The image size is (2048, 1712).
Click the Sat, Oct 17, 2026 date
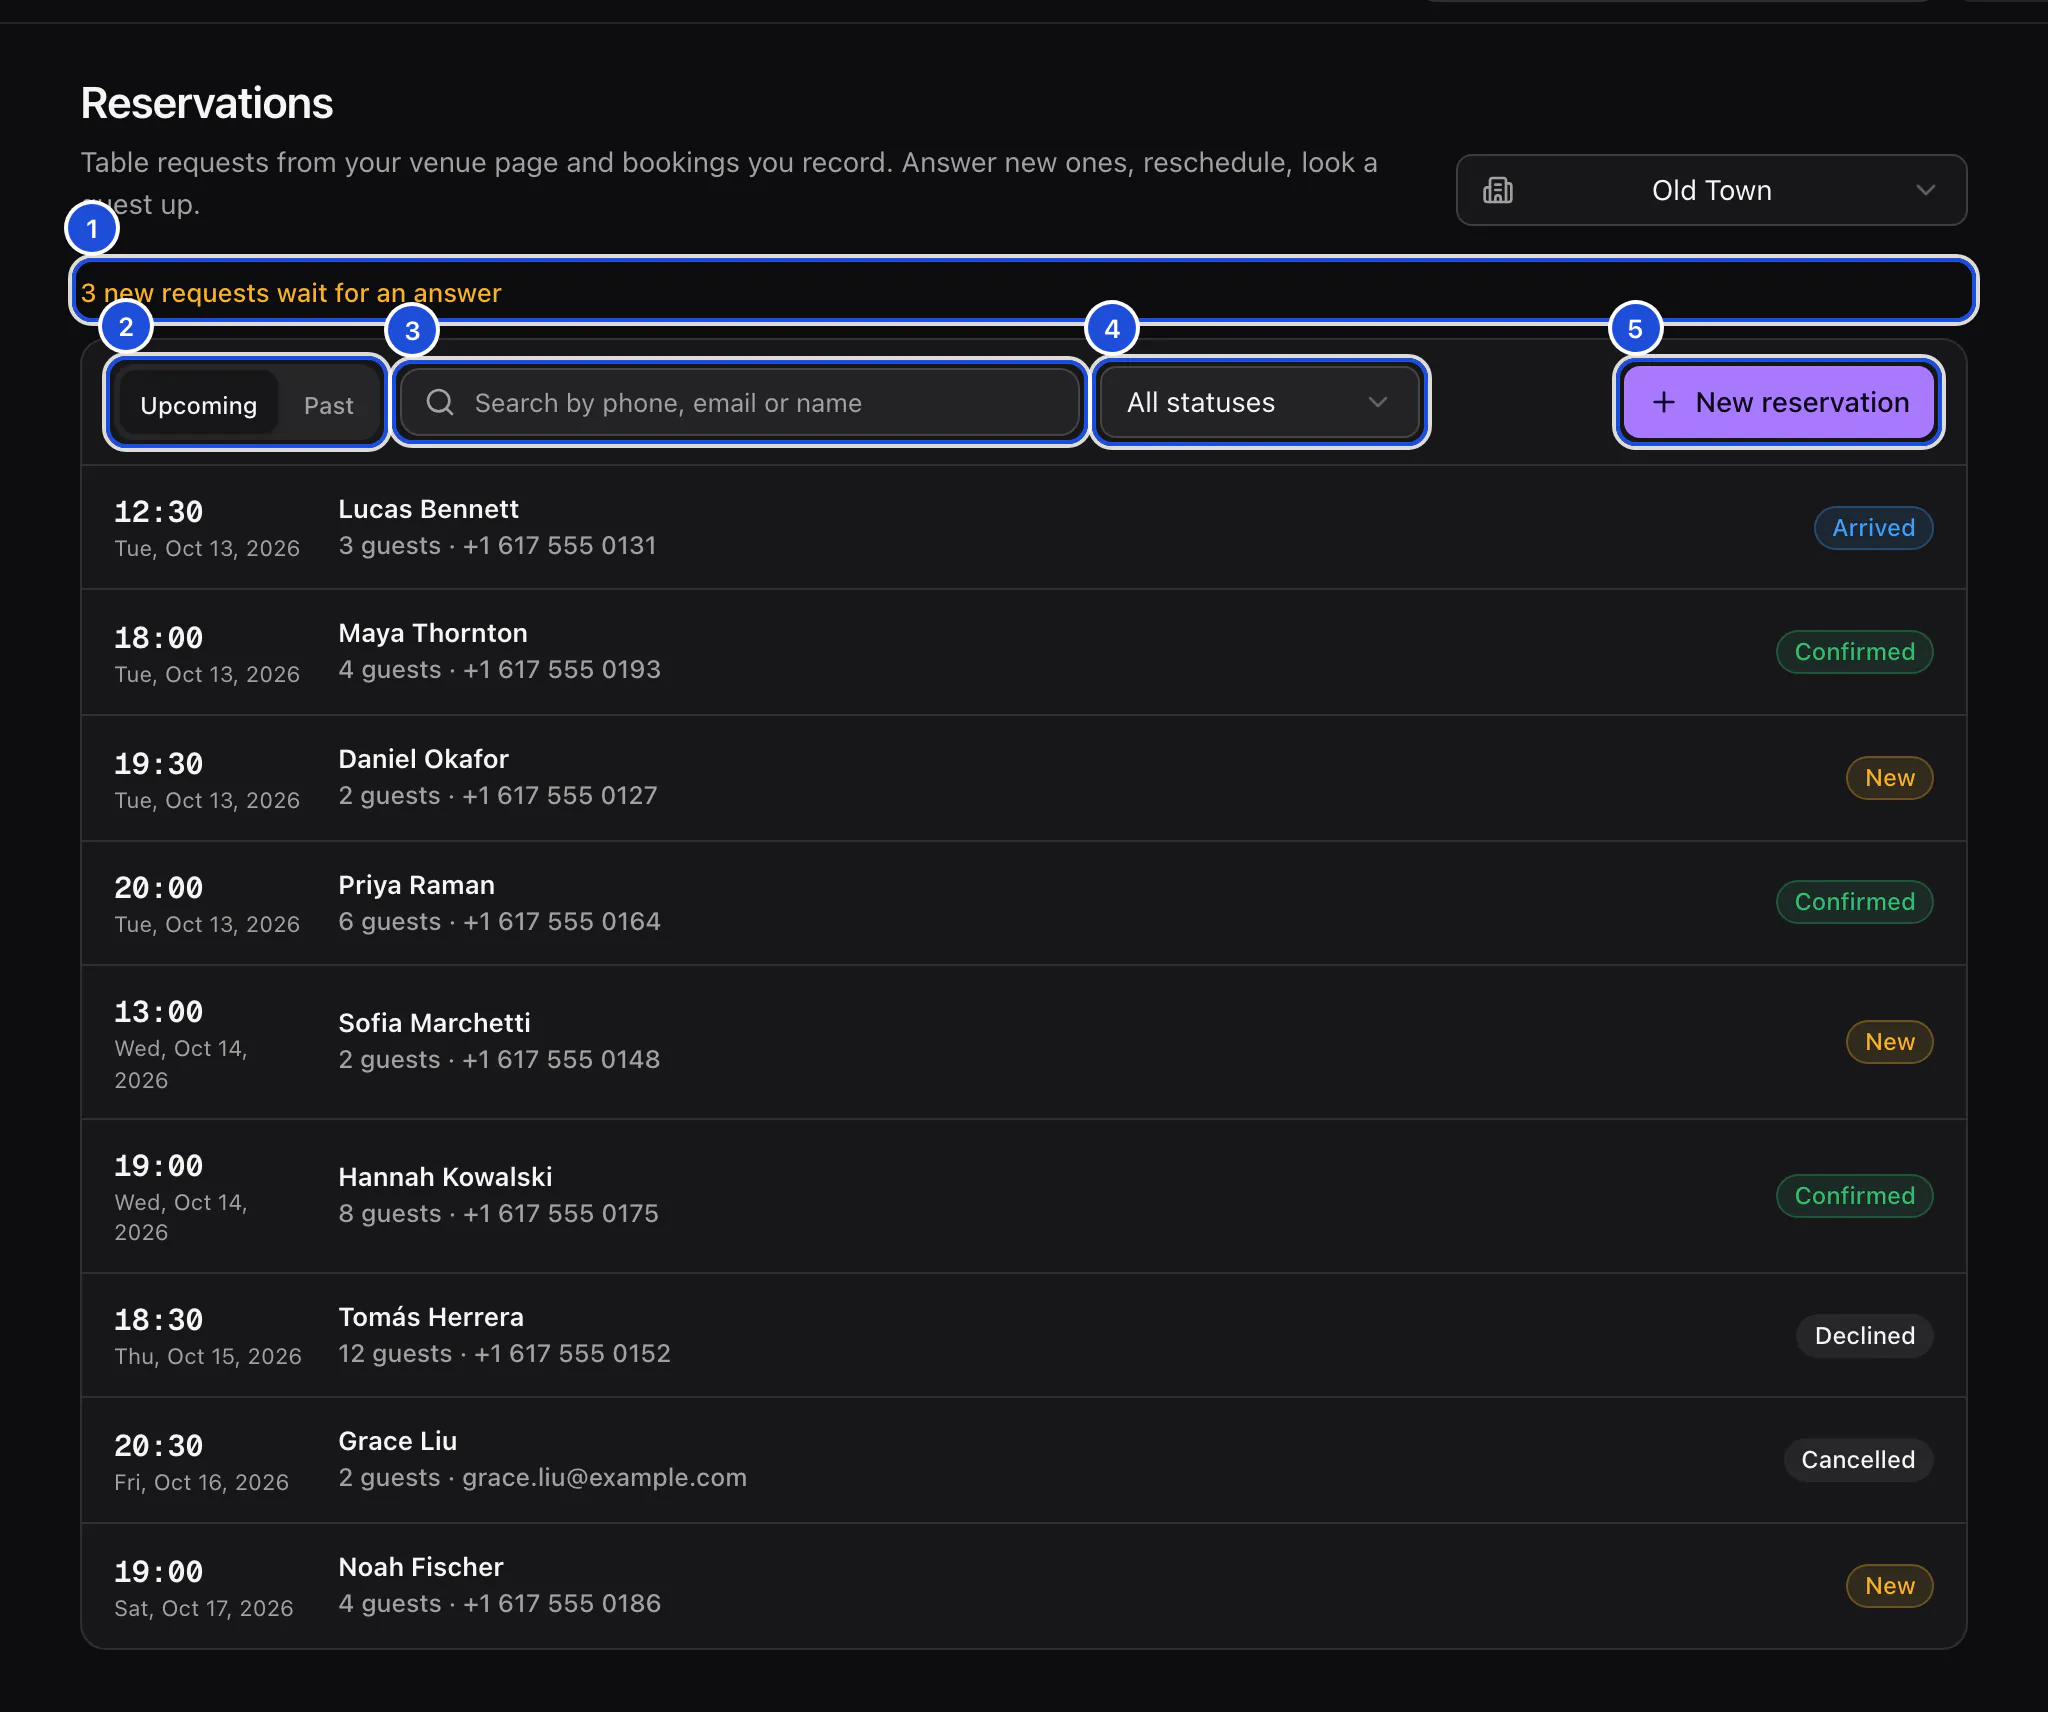pyautogui.click(x=204, y=1608)
